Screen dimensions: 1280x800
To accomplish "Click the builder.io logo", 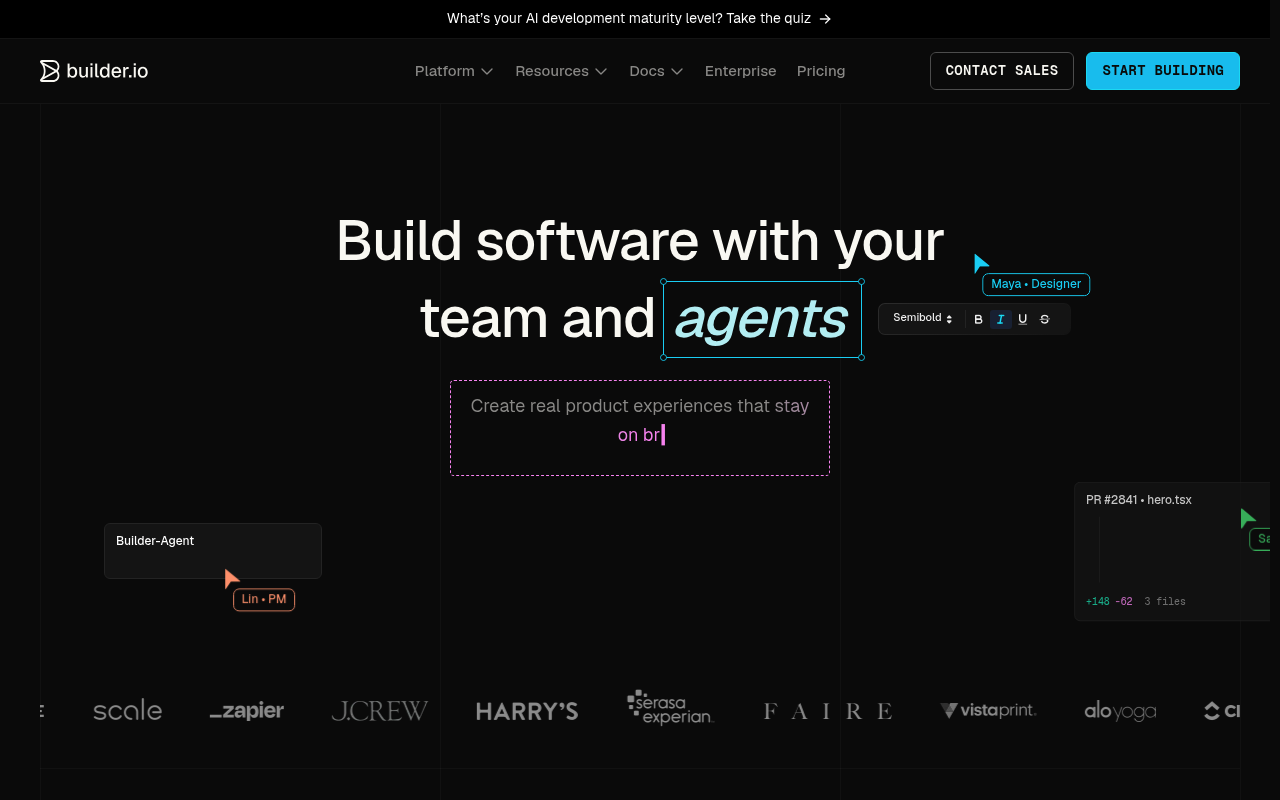I will [94, 71].
